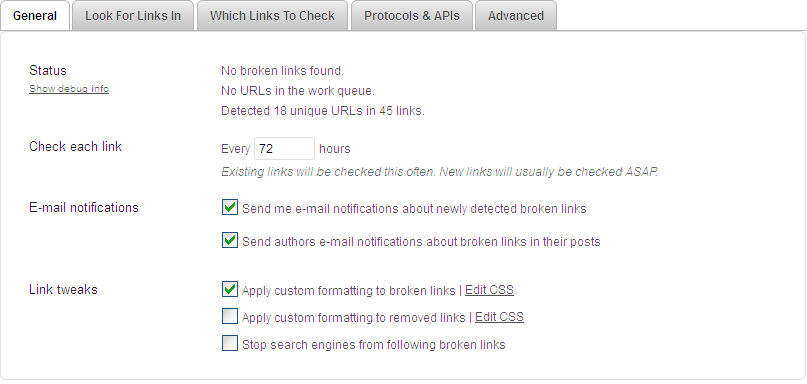The height and width of the screenshot is (384, 807).
Task: Switch to the General tab
Action: coord(35,16)
